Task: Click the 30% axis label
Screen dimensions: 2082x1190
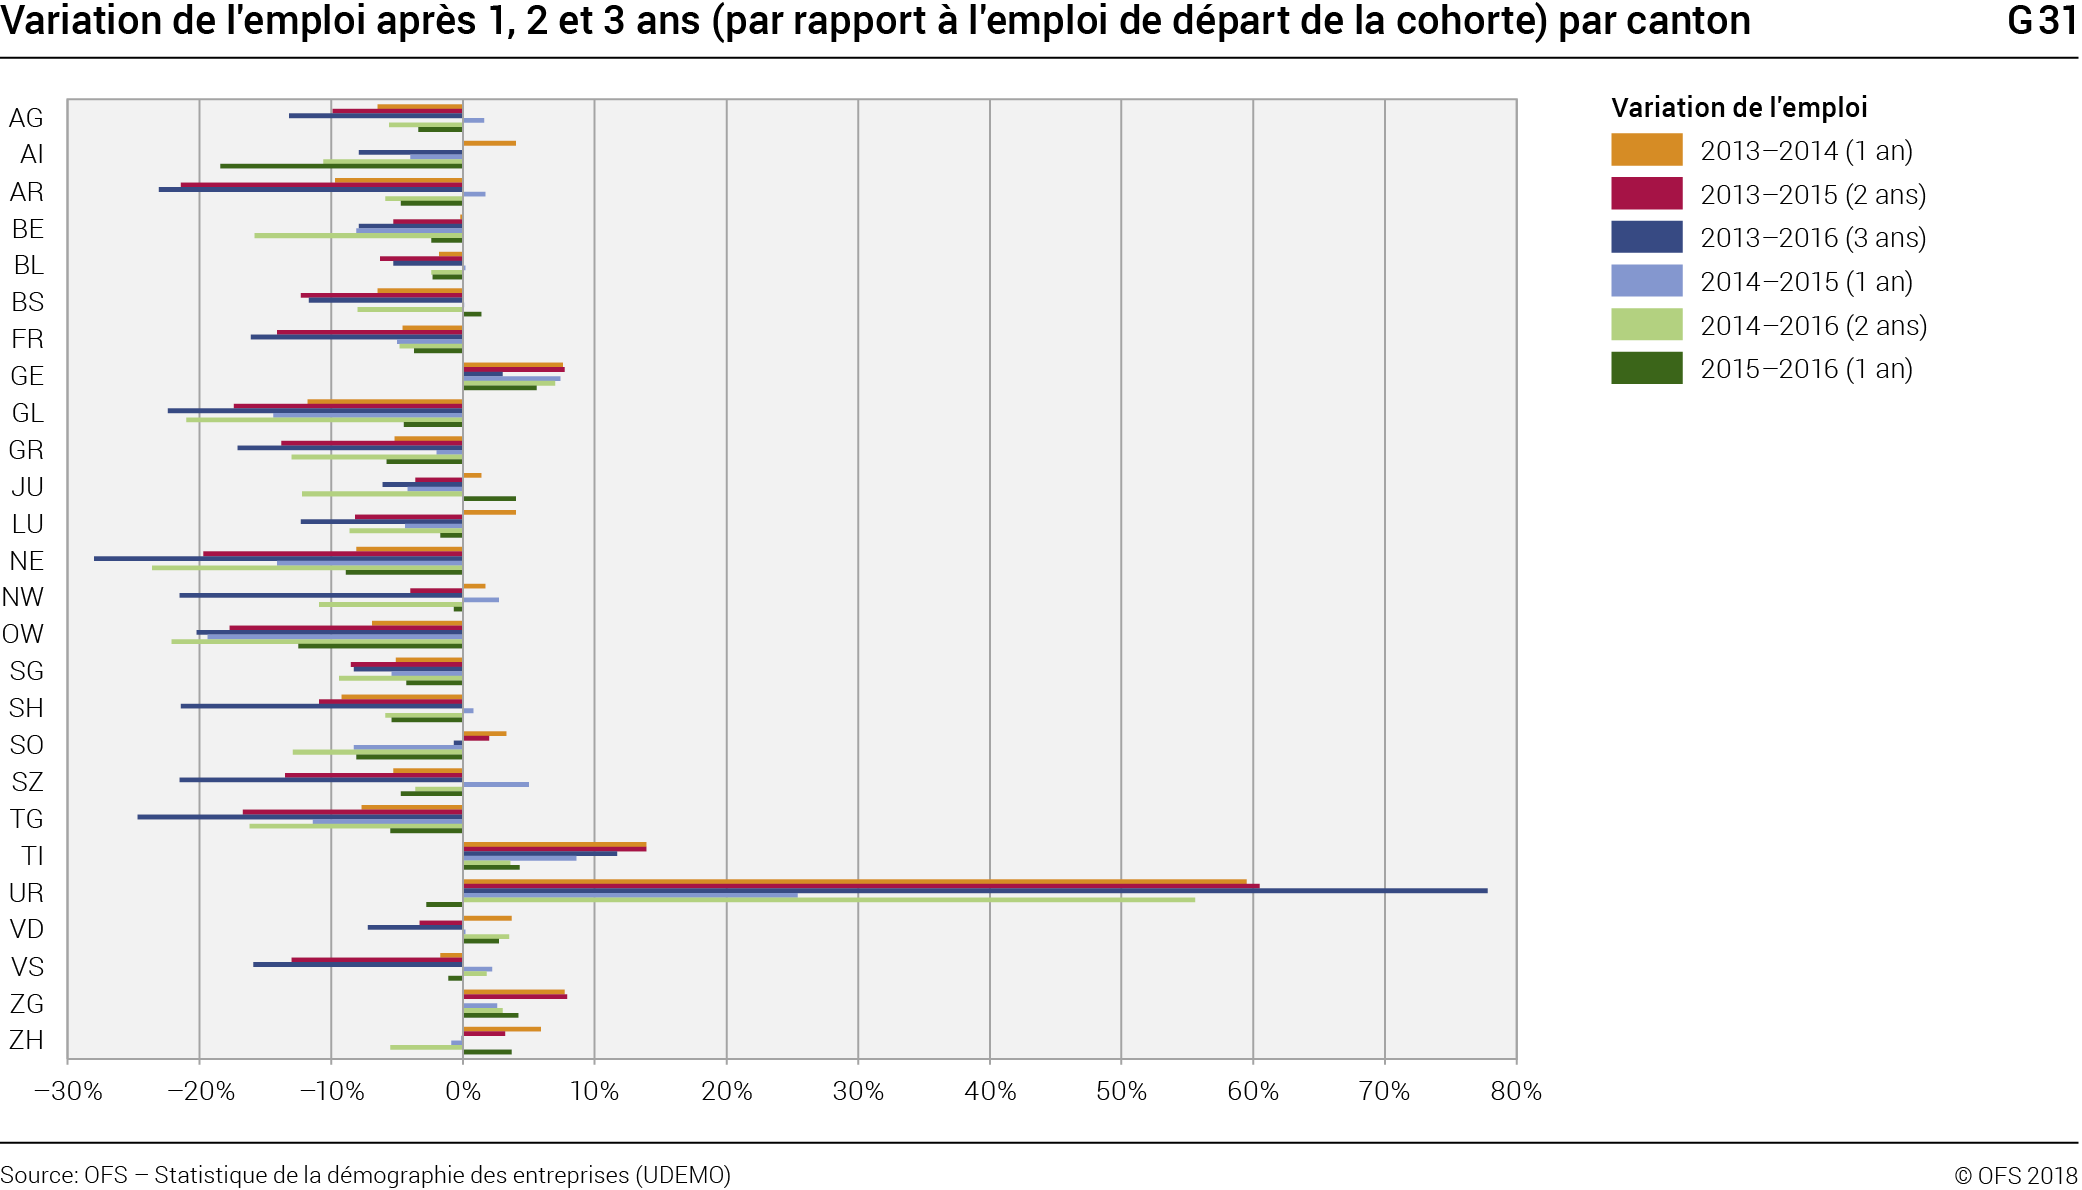Action: tap(858, 1091)
